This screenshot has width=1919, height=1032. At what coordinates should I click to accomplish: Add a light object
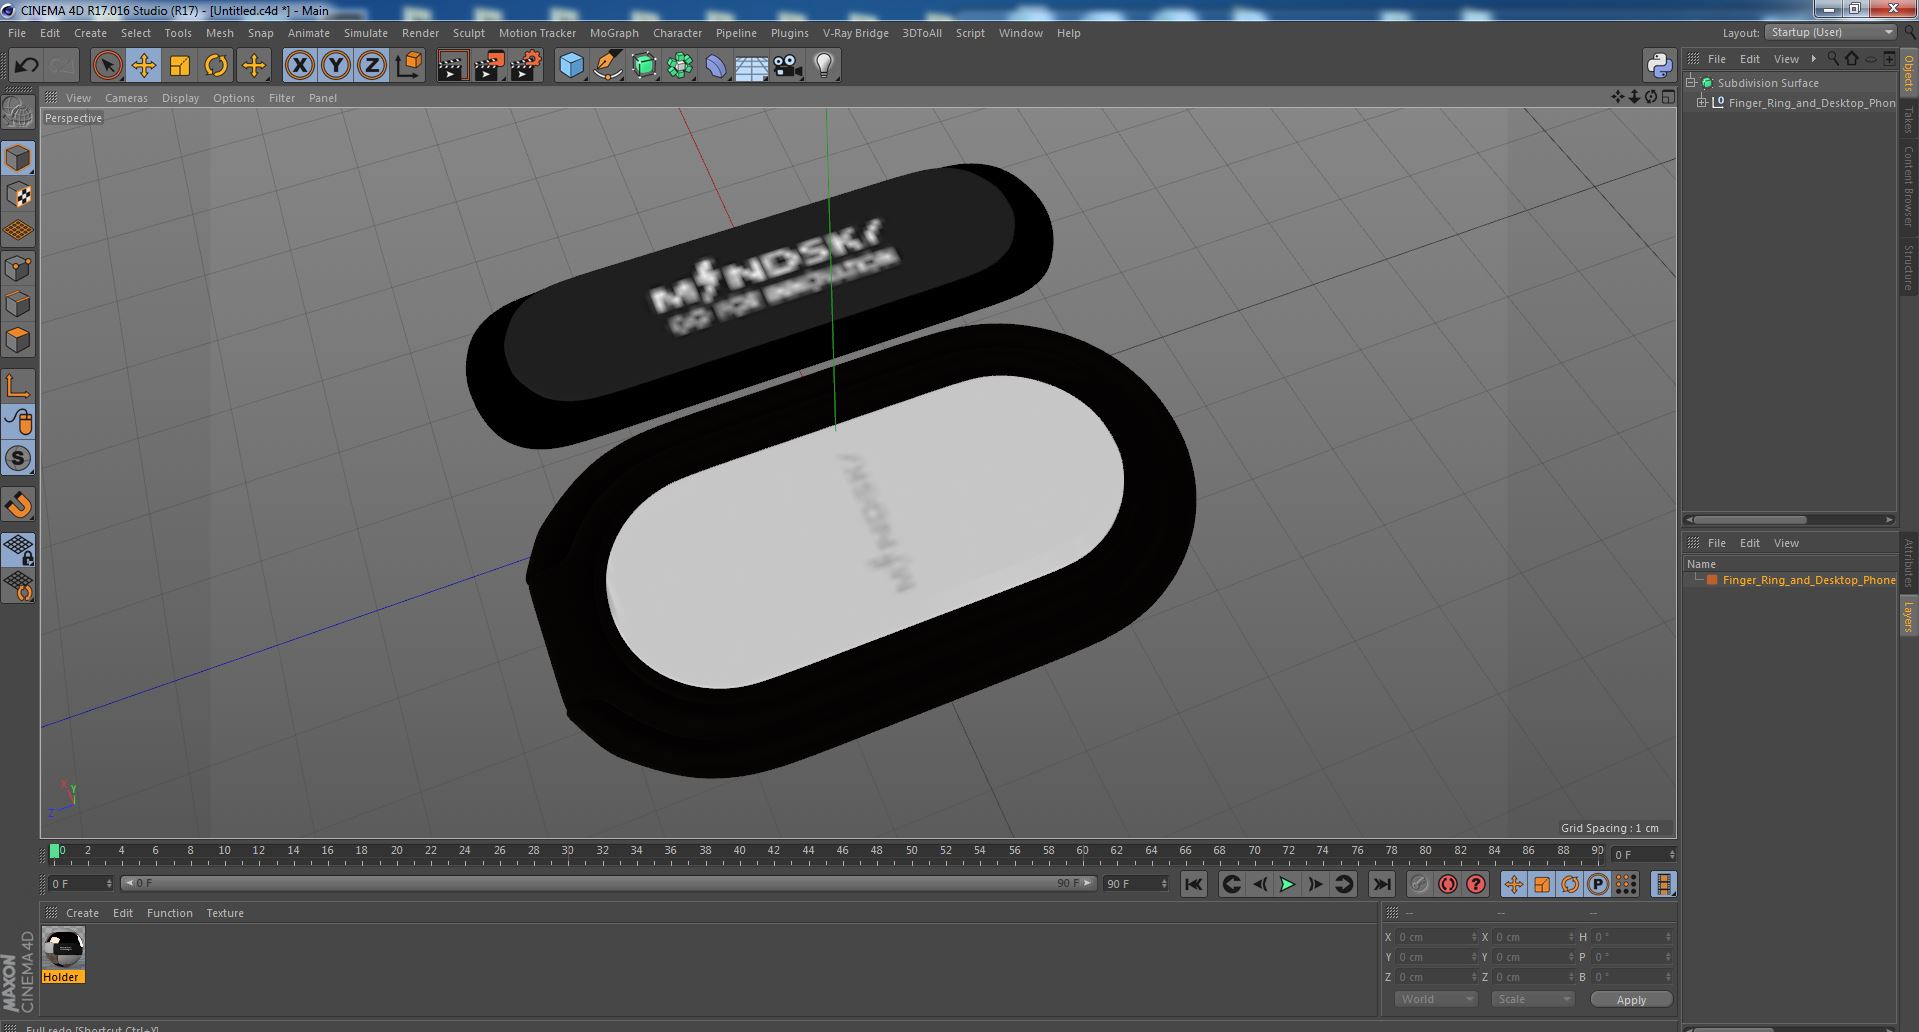point(824,66)
